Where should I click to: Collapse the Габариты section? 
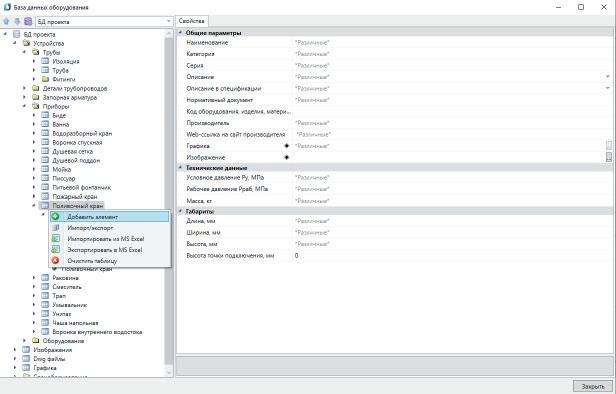click(181, 211)
